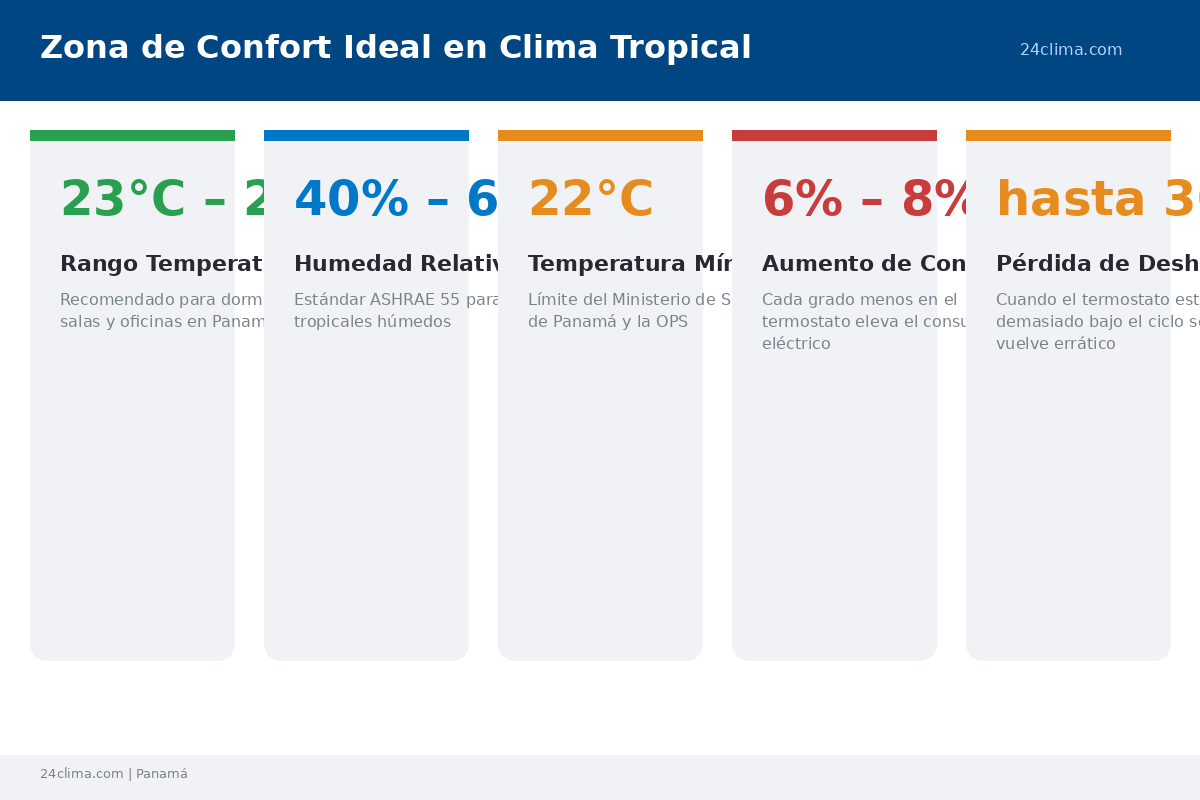This screenshot has height=800, width=1200.
Task: Click the orange bar above the 22°C card
Action: pyautogui.click(x=600, y=135)
